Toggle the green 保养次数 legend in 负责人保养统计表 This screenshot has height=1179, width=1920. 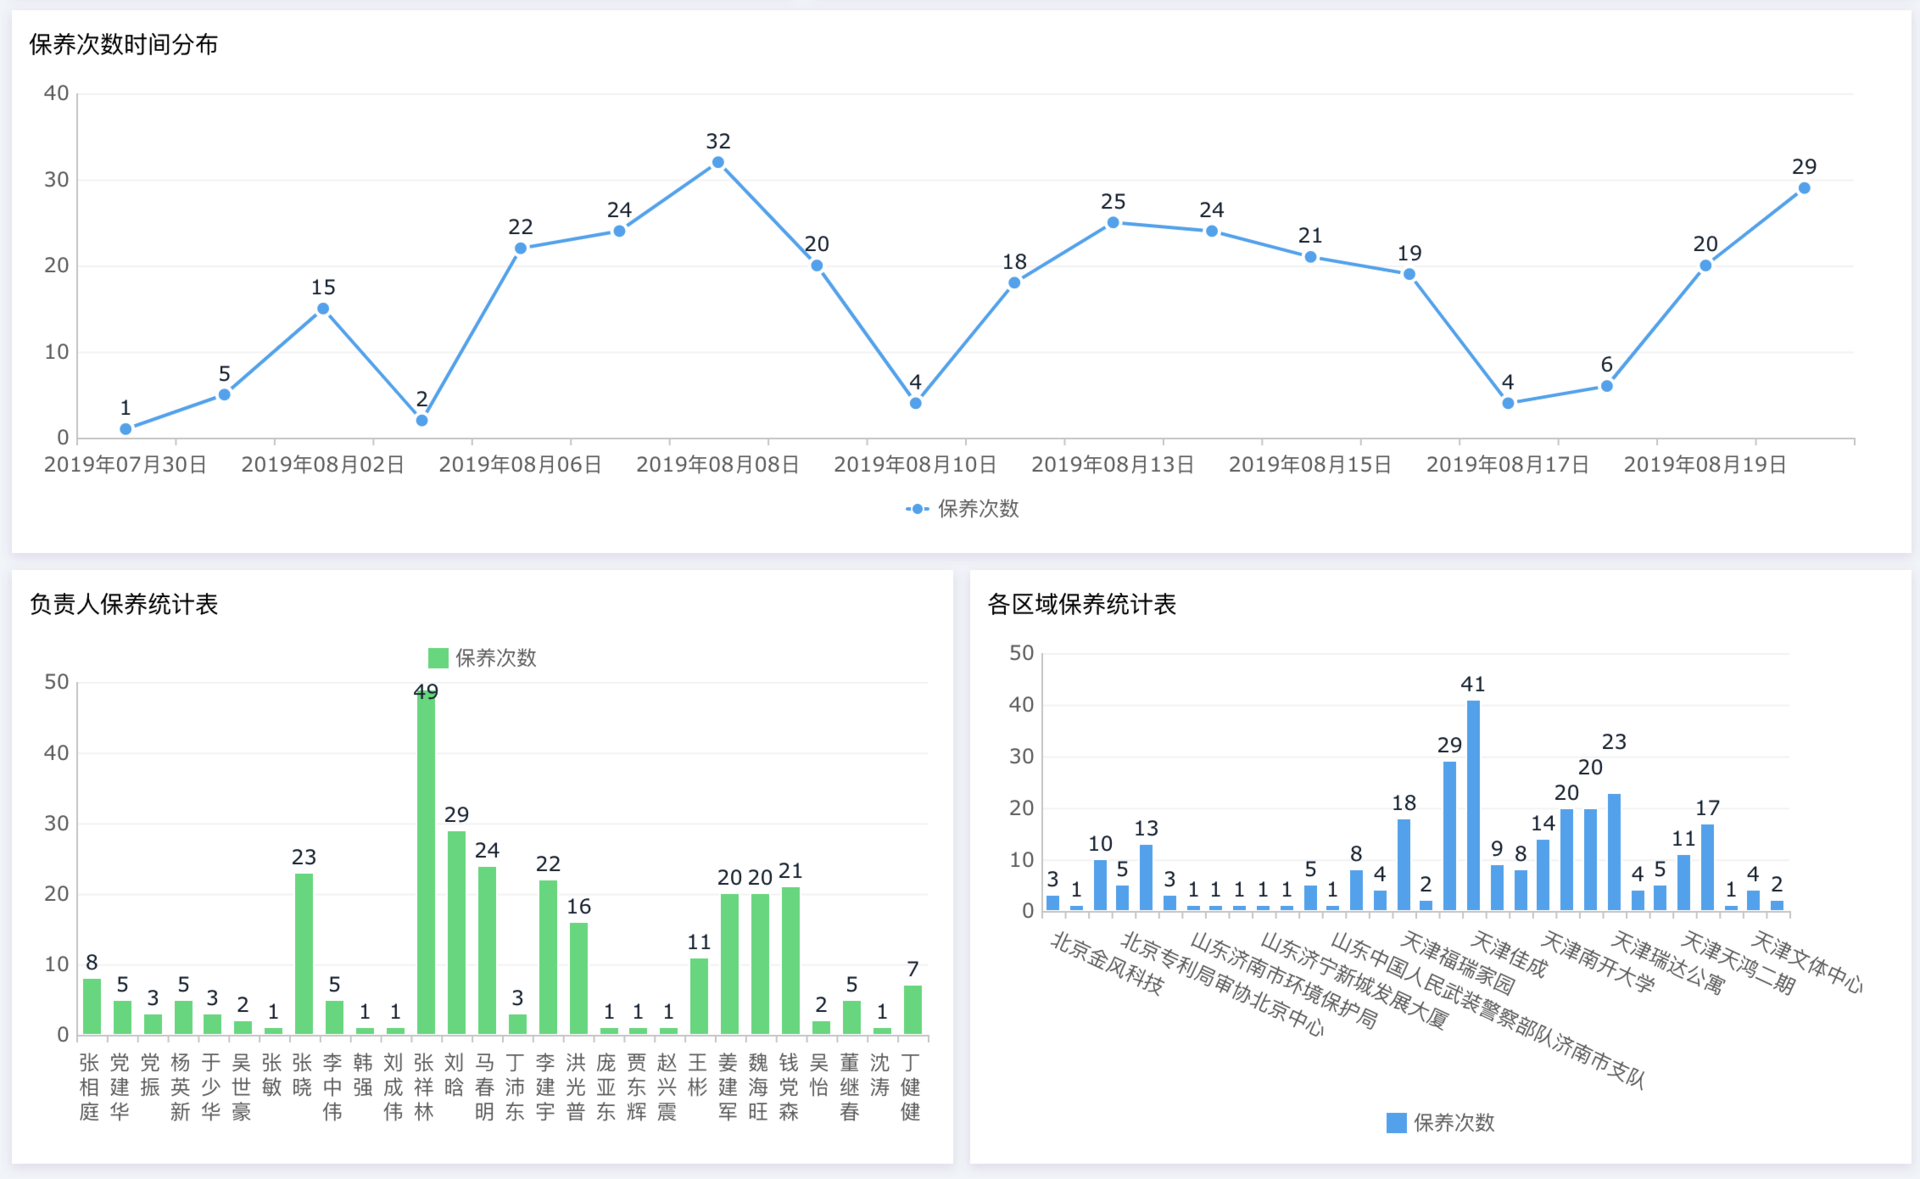(482, 658)
